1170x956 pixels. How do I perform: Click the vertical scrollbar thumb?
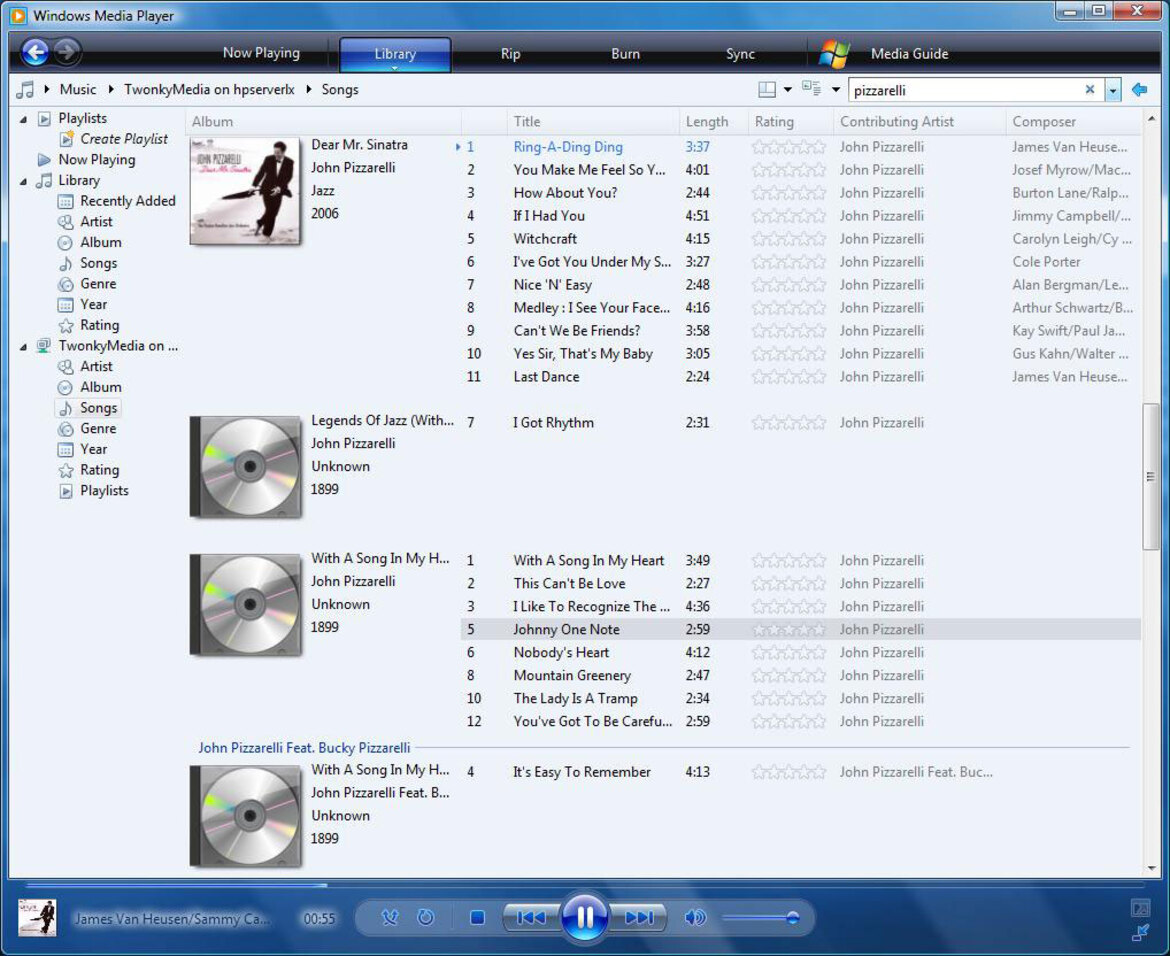point(1151,476)
